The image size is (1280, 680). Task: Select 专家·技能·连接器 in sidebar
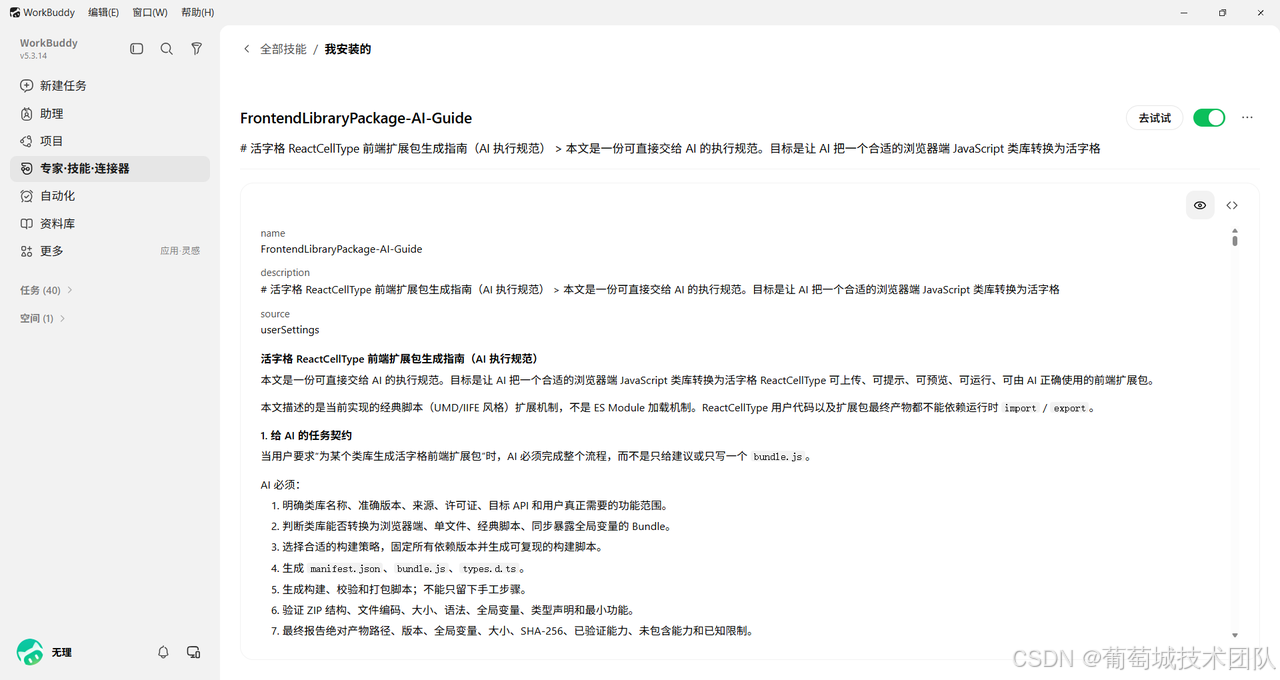click(110, 169)
